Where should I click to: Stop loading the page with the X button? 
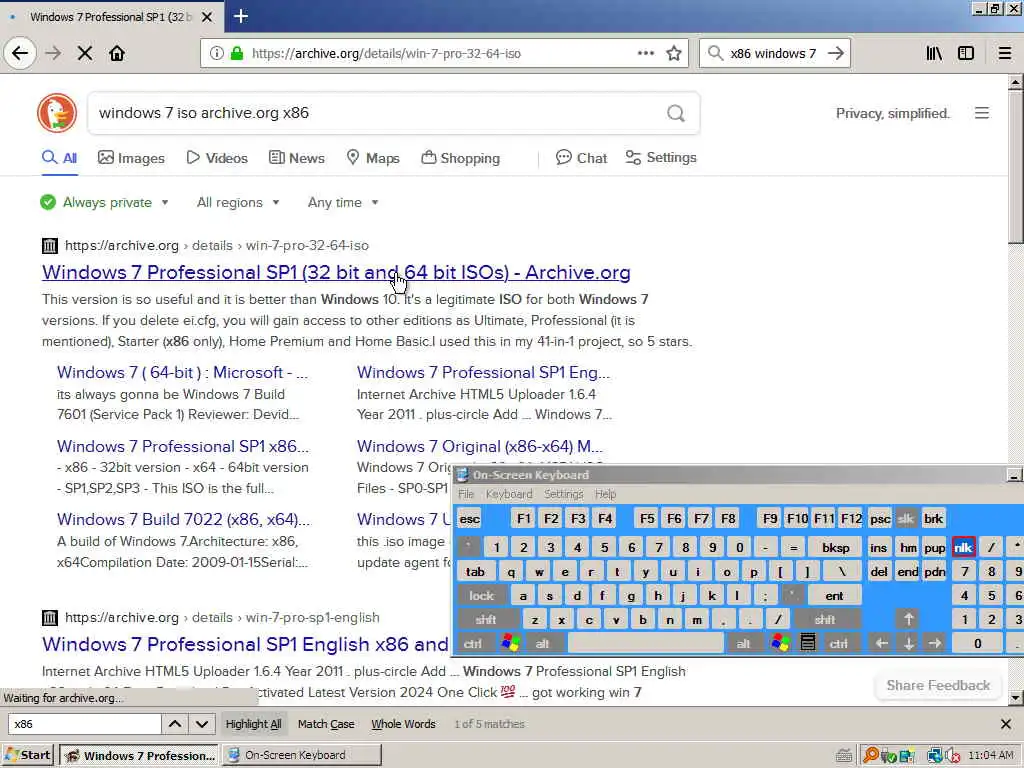85,54
